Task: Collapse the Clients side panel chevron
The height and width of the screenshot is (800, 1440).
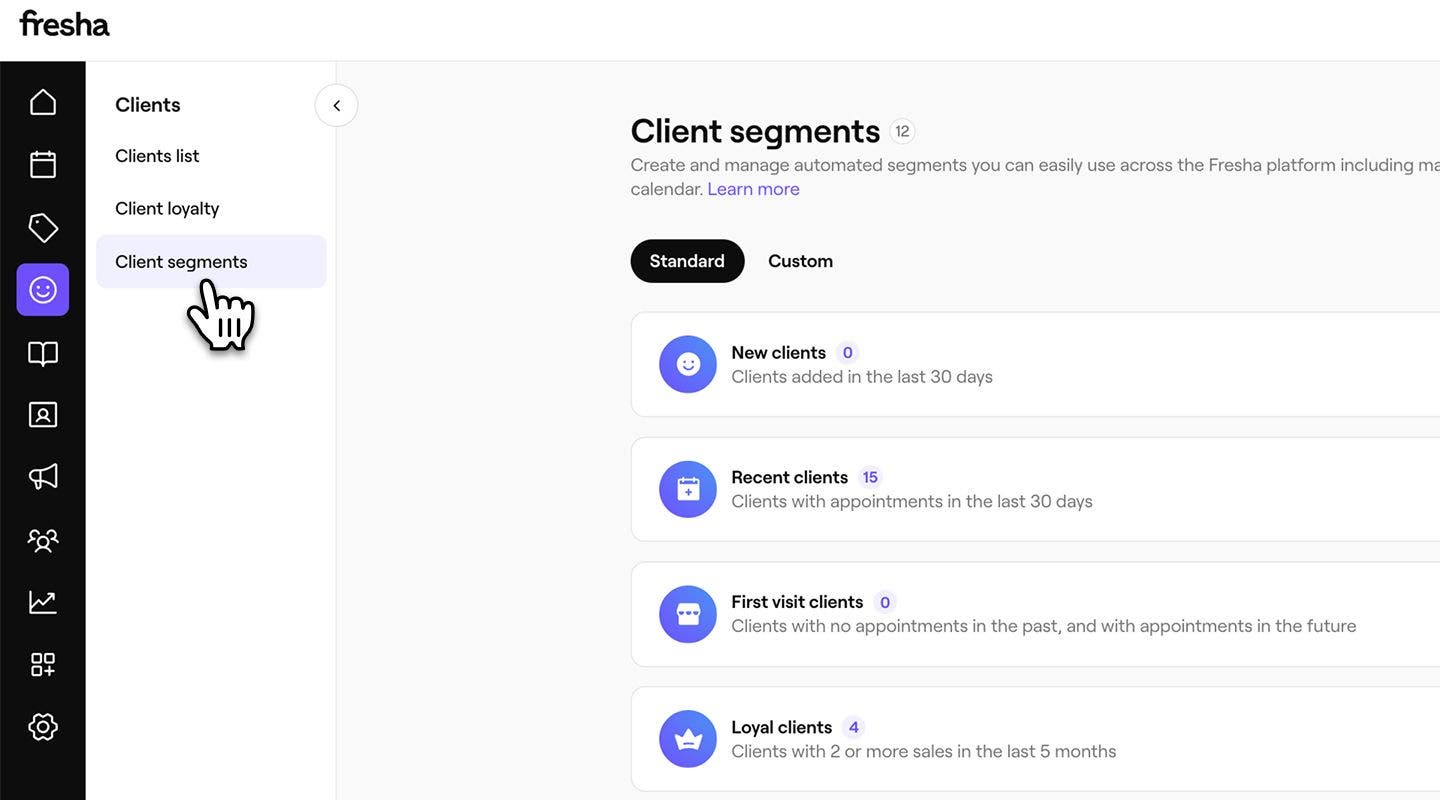Action: pyautogui.click(x=336, y=105)
